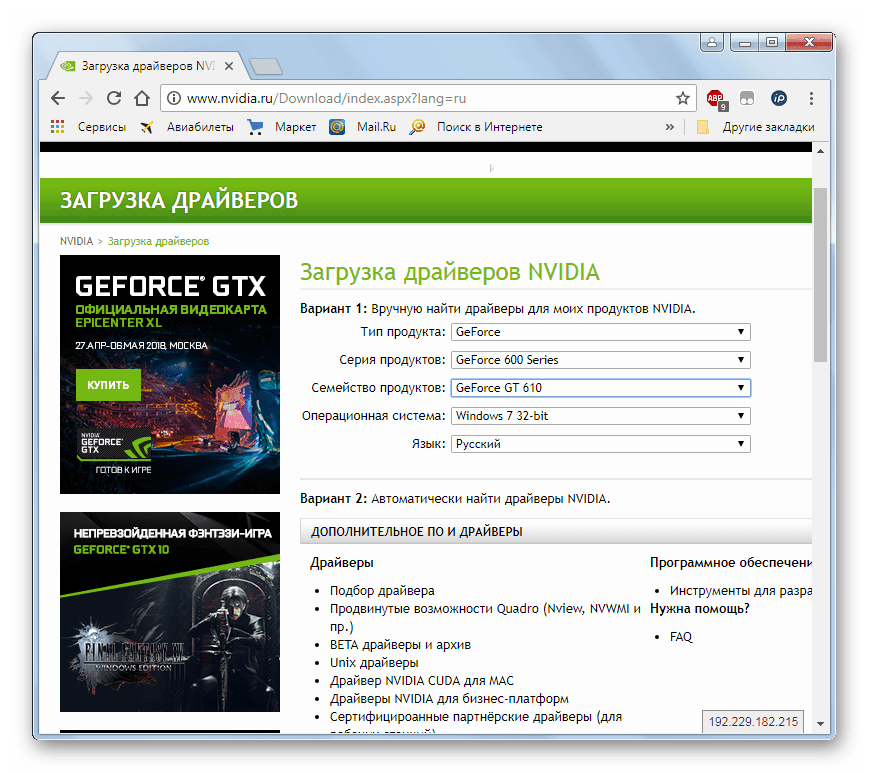Go back with the browser back arrow

(58, 99)
